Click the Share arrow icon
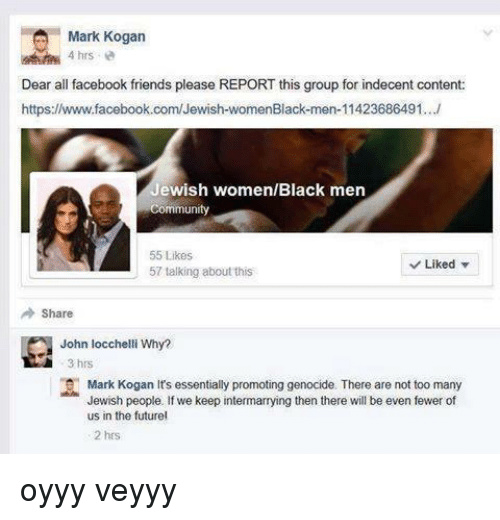The width and height of the screenshot is (500, 520). point(28,313)
